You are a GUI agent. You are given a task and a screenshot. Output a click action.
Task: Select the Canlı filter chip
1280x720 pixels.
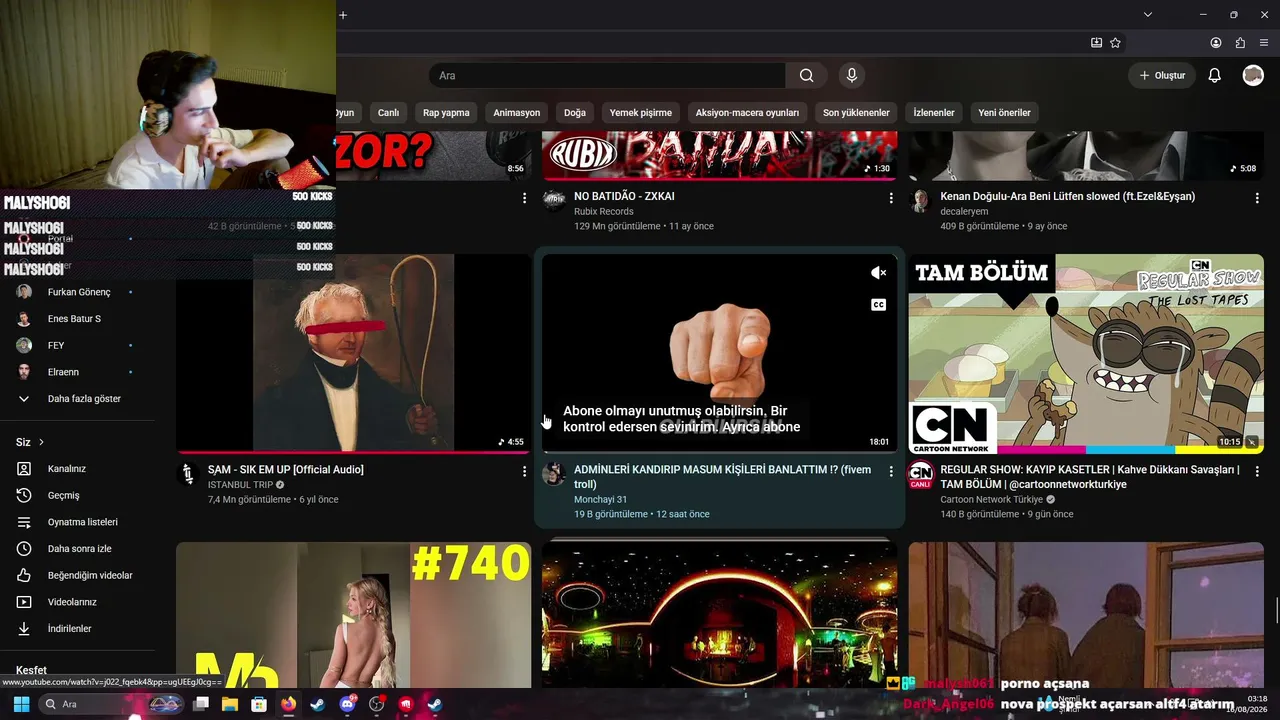pos(388,113)
